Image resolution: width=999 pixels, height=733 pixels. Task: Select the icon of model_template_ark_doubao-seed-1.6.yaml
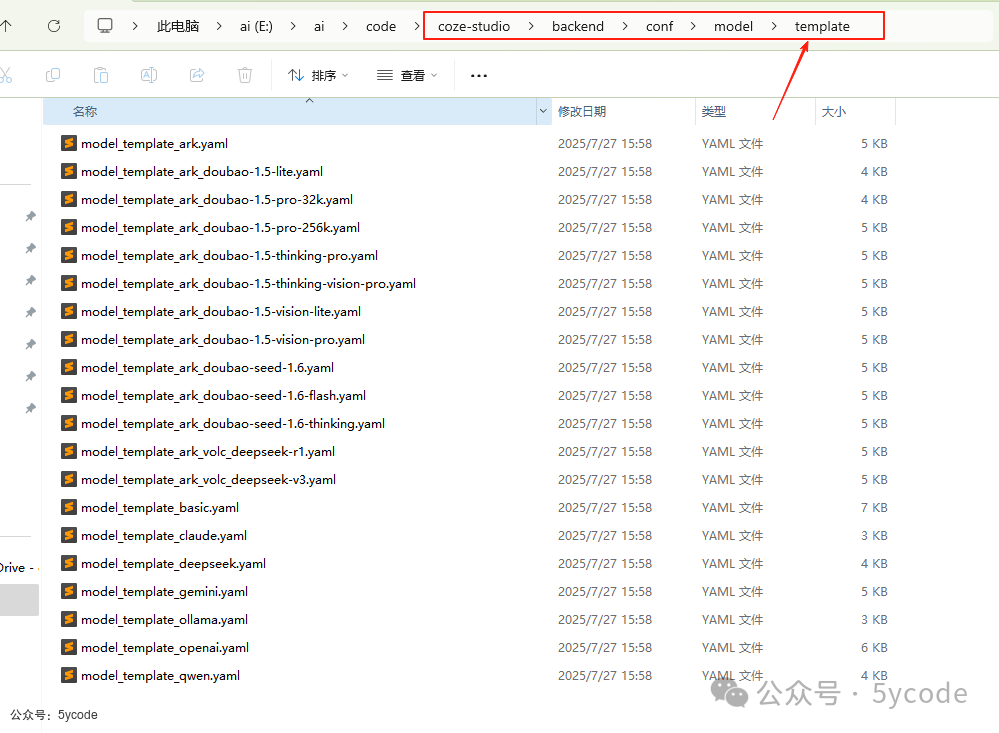click(x=69, y=367)
